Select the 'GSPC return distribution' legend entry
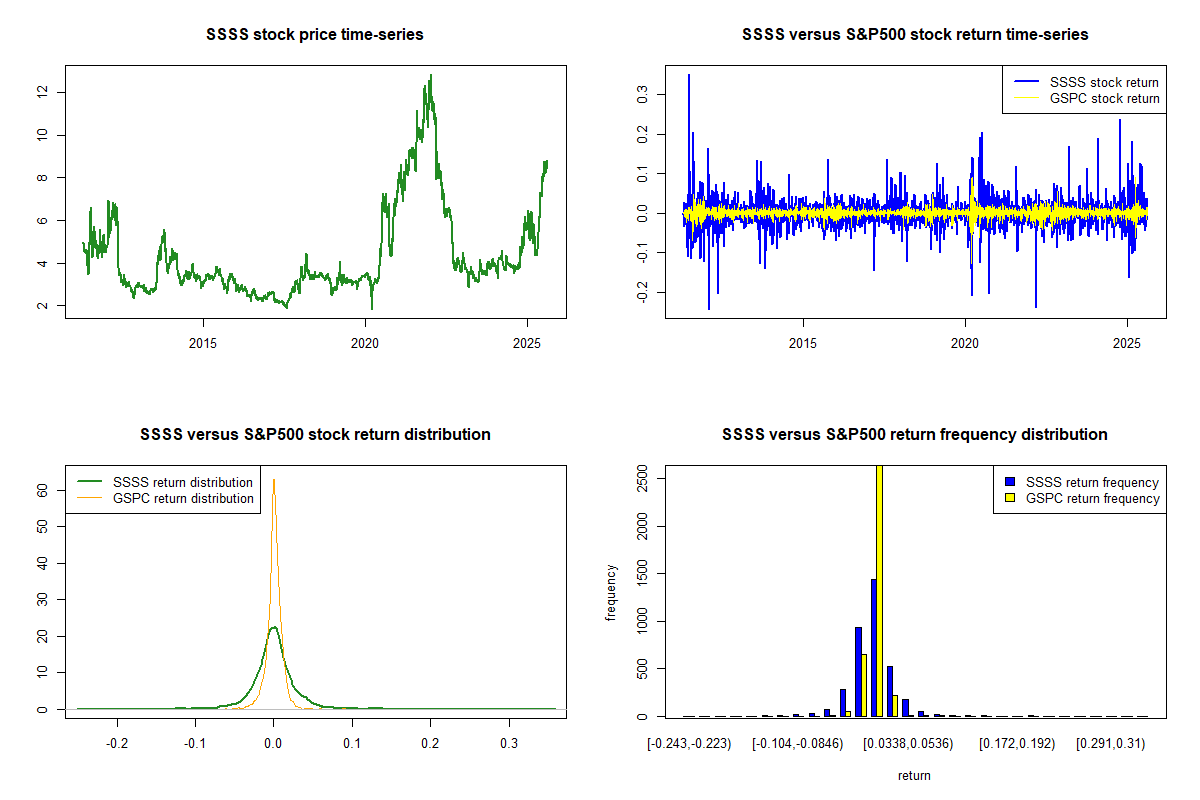1200x800 pixels. click(183, 498)
